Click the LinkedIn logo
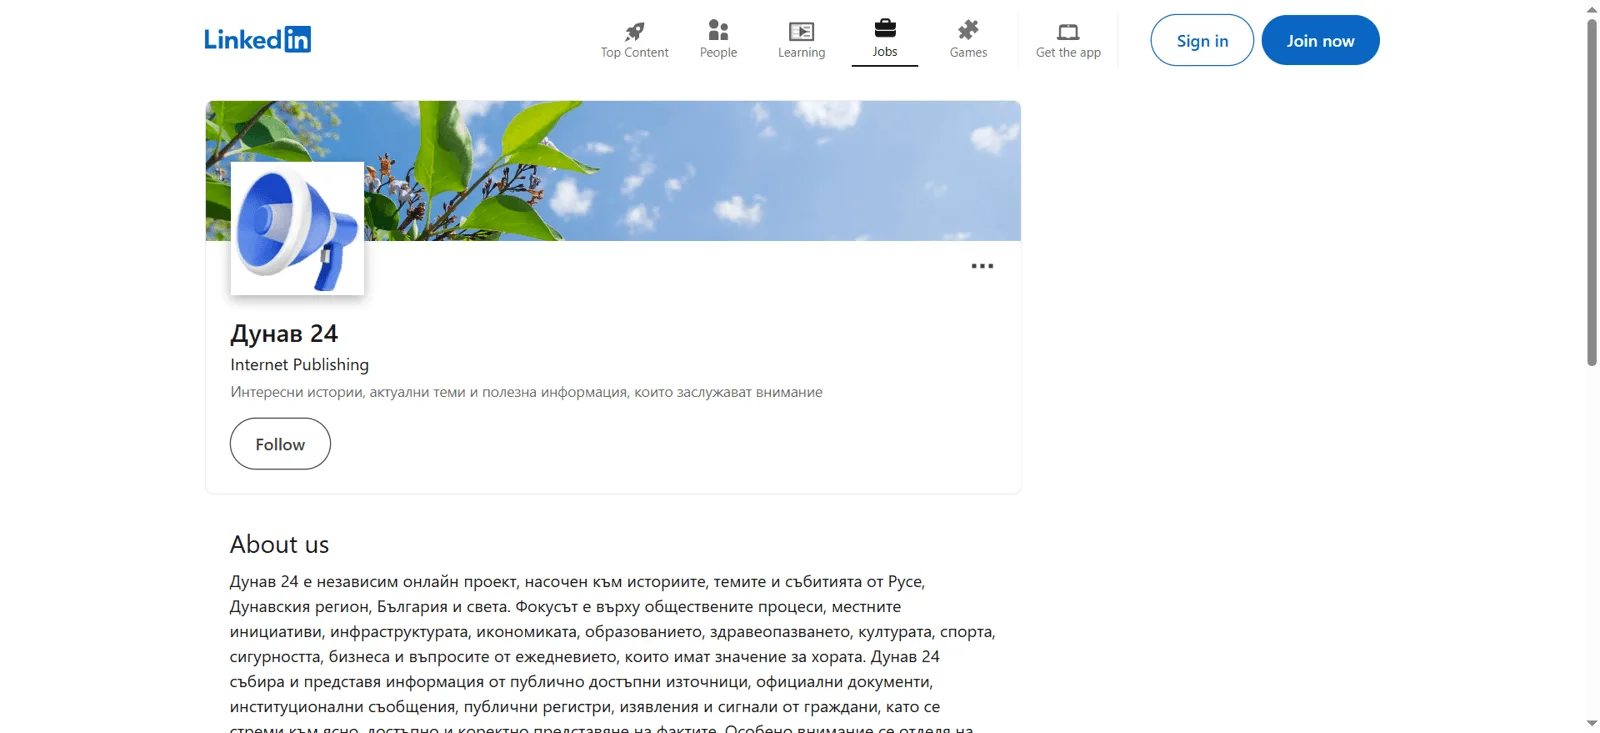The width and height of the screenshot is (1600, 733). (x=257, y=39)
